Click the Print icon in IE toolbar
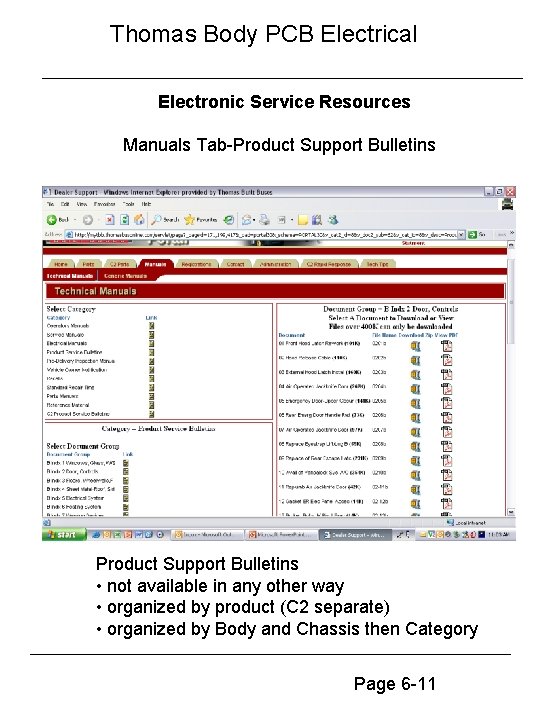The image size is (540, 720). click(x=264, y=220)
